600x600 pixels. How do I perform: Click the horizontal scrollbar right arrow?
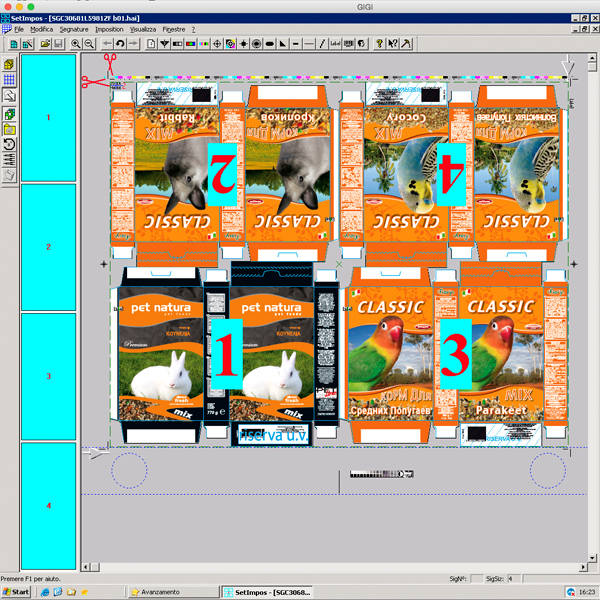click(583, 567)
